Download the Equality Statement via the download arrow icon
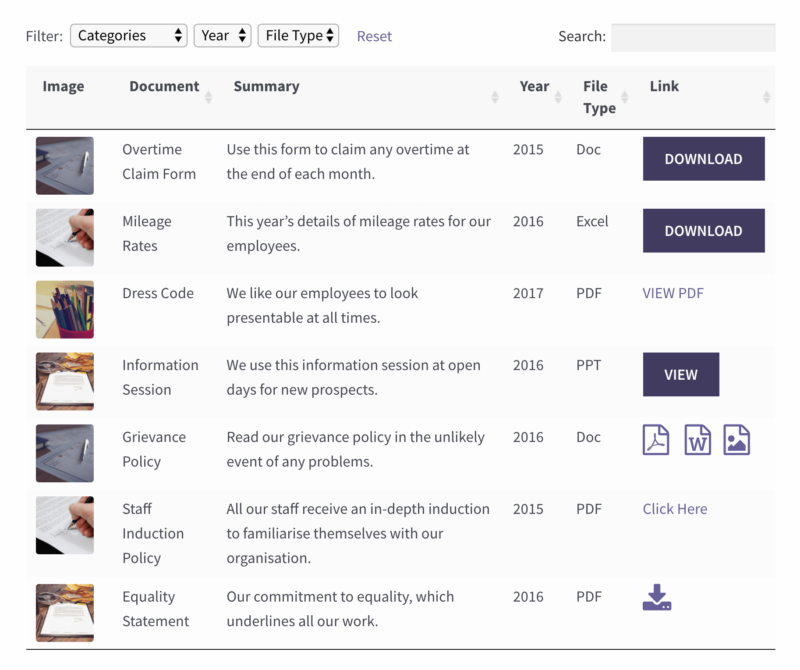The image size is (800, 670). [x=657, y=596]
